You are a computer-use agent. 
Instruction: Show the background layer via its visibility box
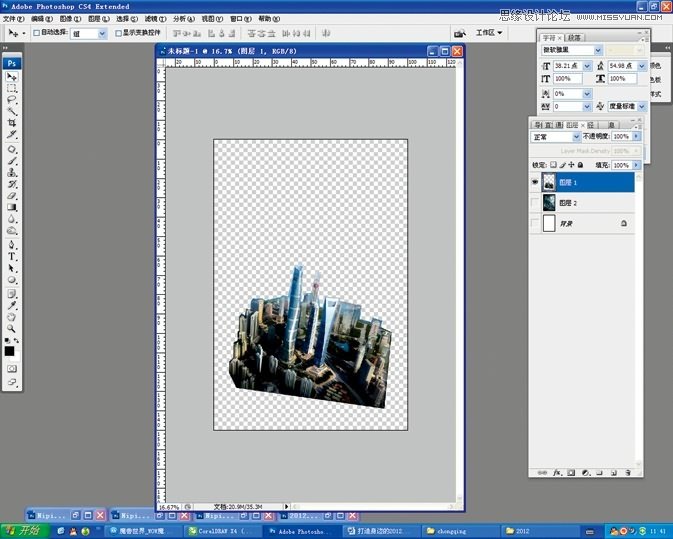coord(535,223)
